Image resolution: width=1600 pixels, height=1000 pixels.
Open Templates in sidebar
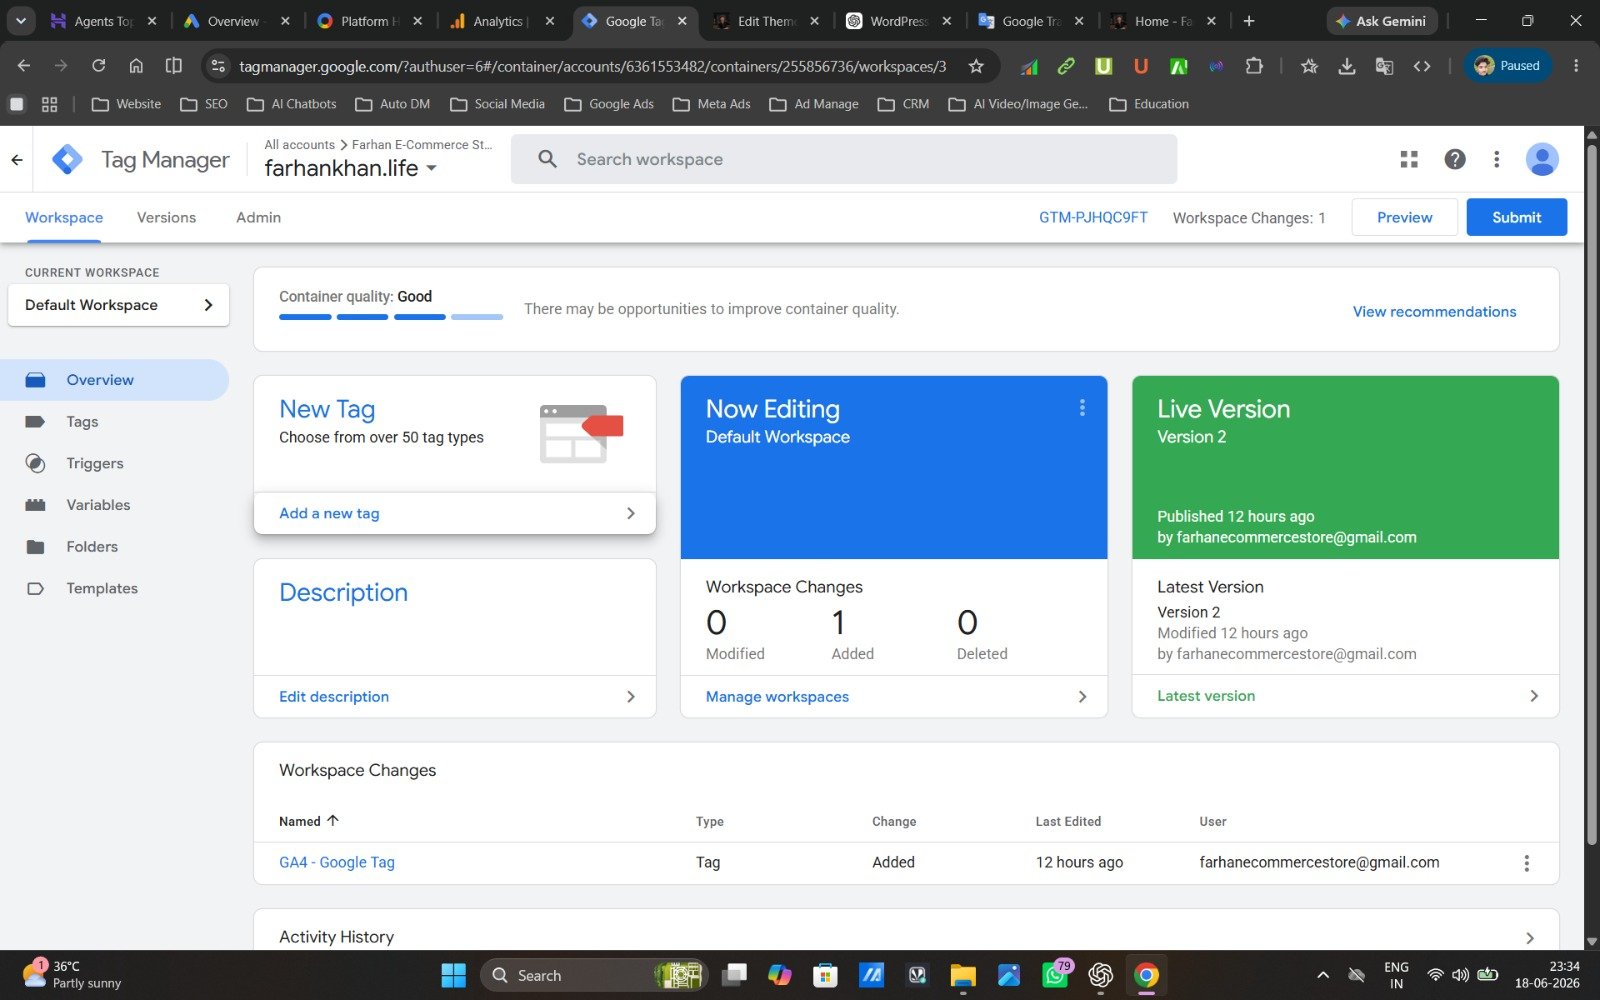pyautogui.click(x=102, y=589)
